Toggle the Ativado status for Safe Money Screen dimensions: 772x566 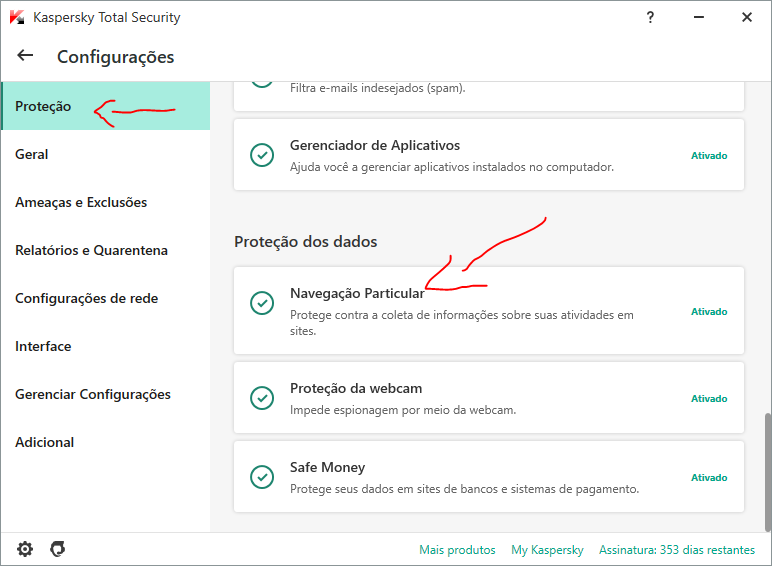coord(709,477)
